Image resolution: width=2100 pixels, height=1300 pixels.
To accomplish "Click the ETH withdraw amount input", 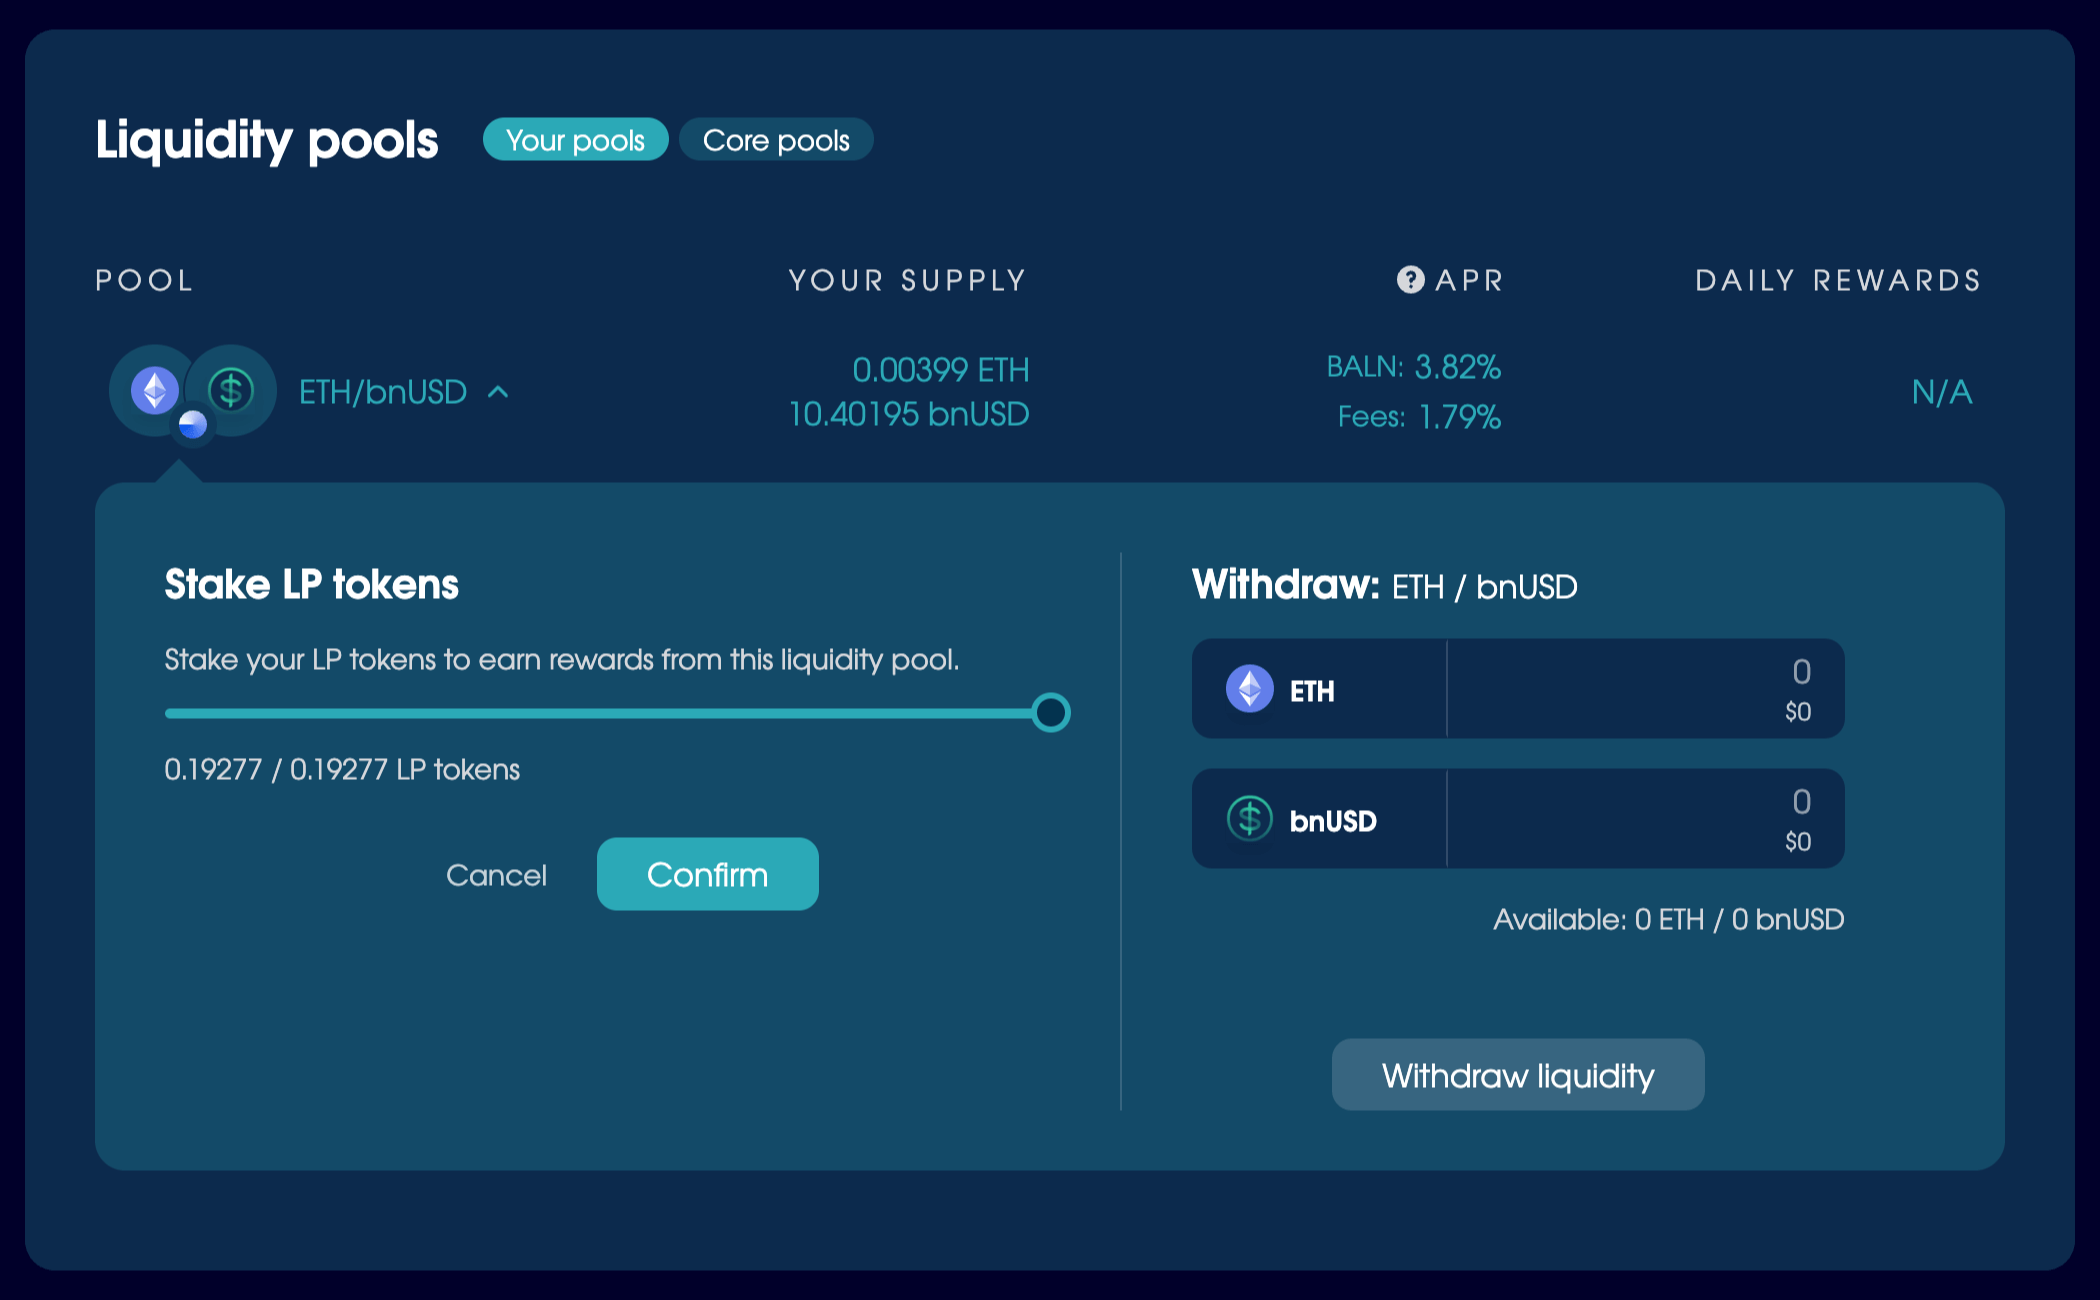I will pyautogui.click(x=1644, y=688).
